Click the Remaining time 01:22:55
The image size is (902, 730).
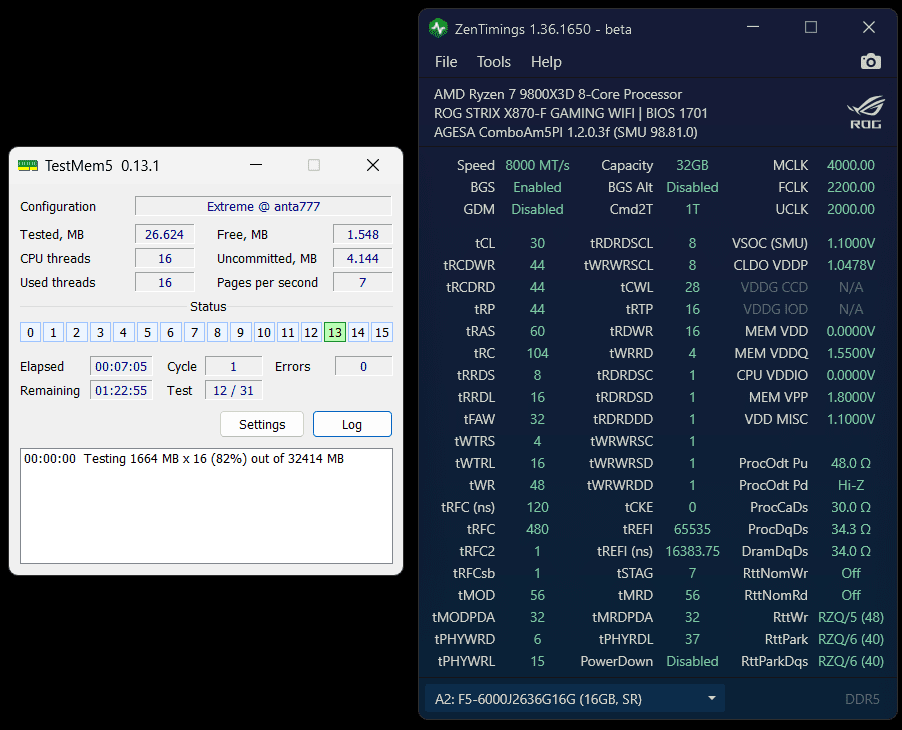[121, 391]
